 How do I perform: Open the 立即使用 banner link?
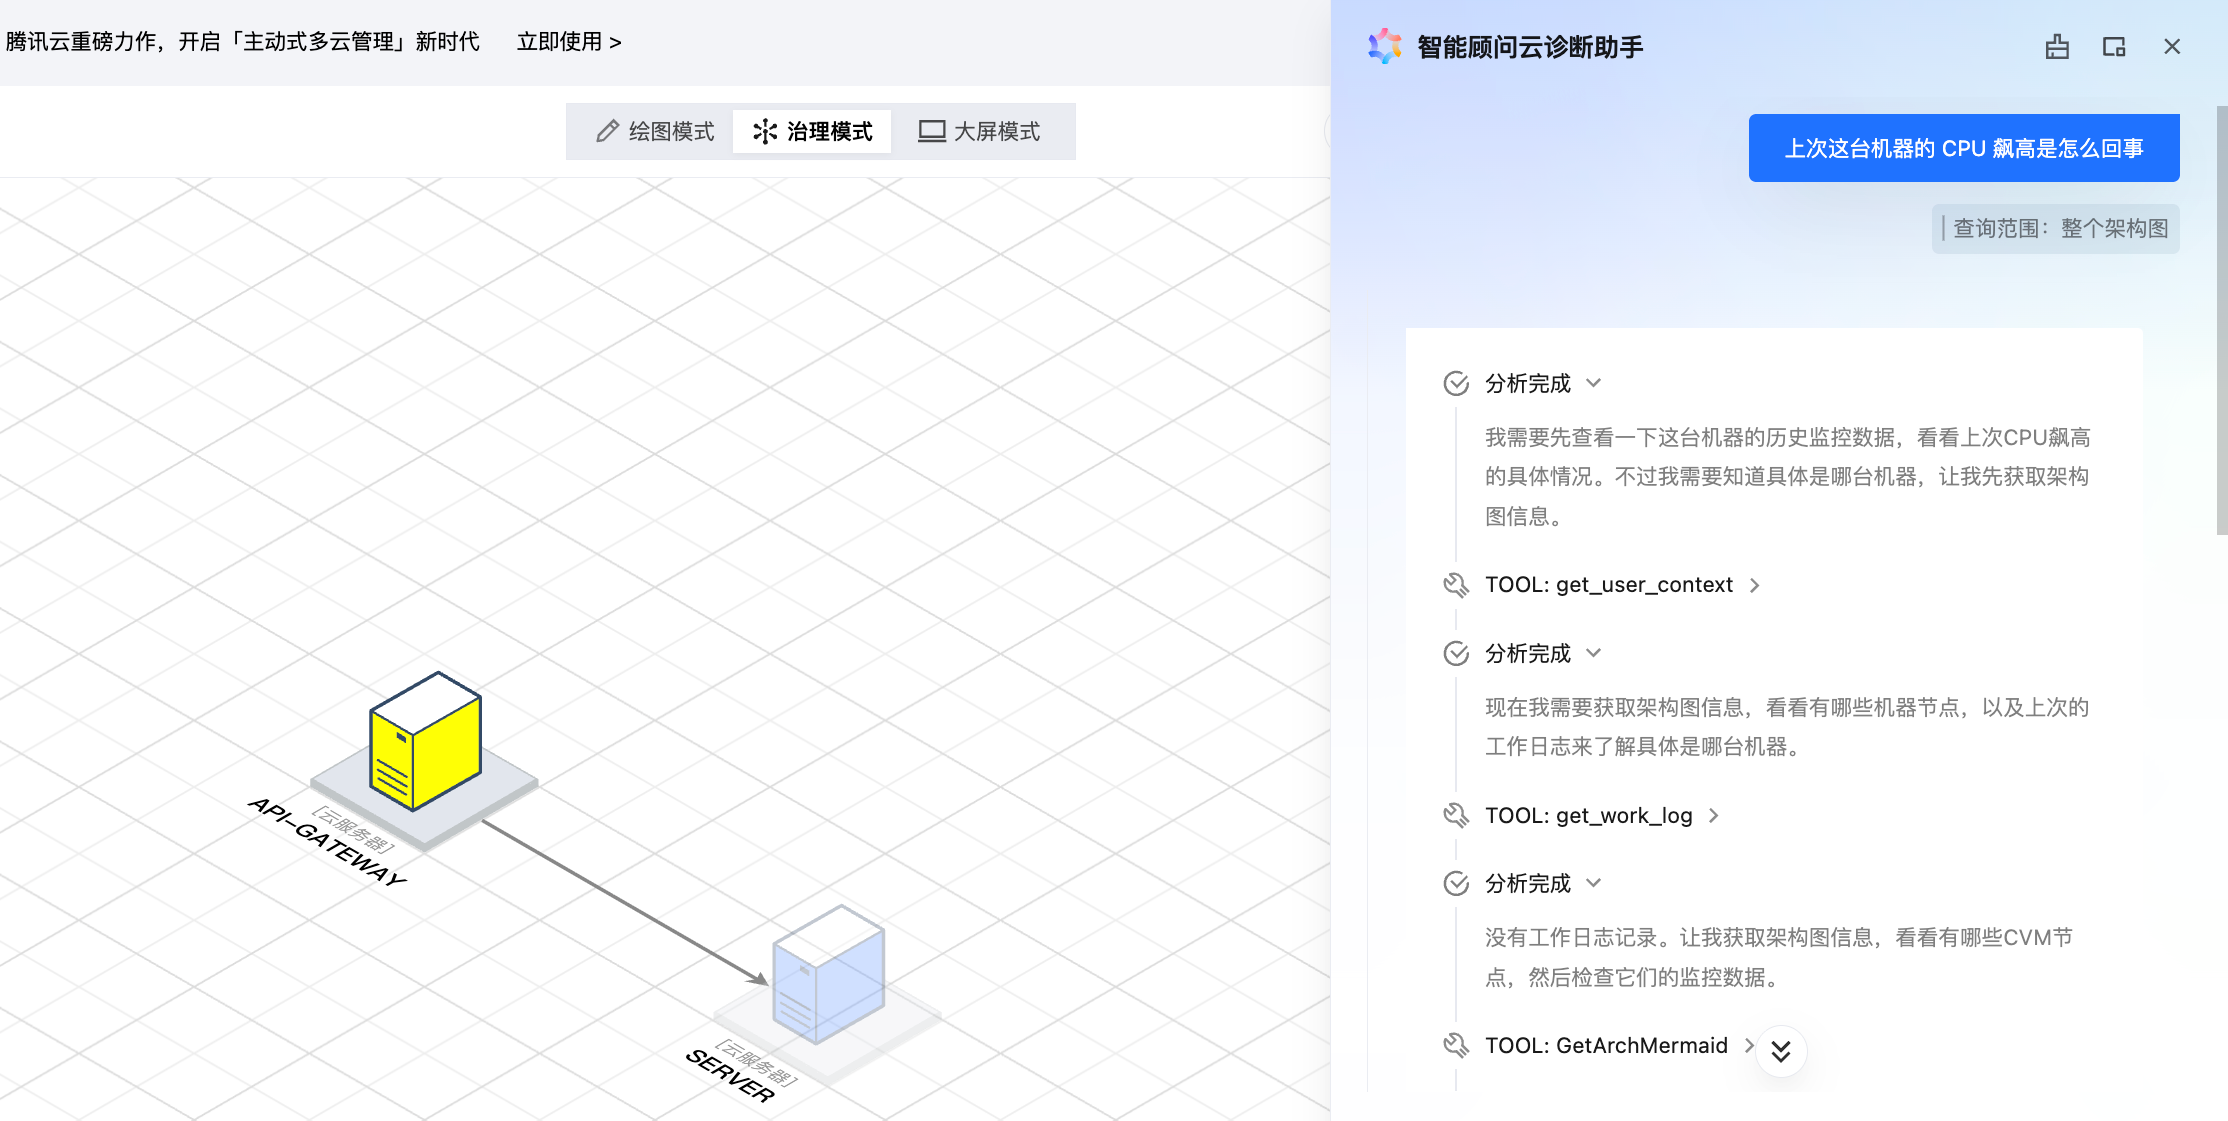[568, 42]
